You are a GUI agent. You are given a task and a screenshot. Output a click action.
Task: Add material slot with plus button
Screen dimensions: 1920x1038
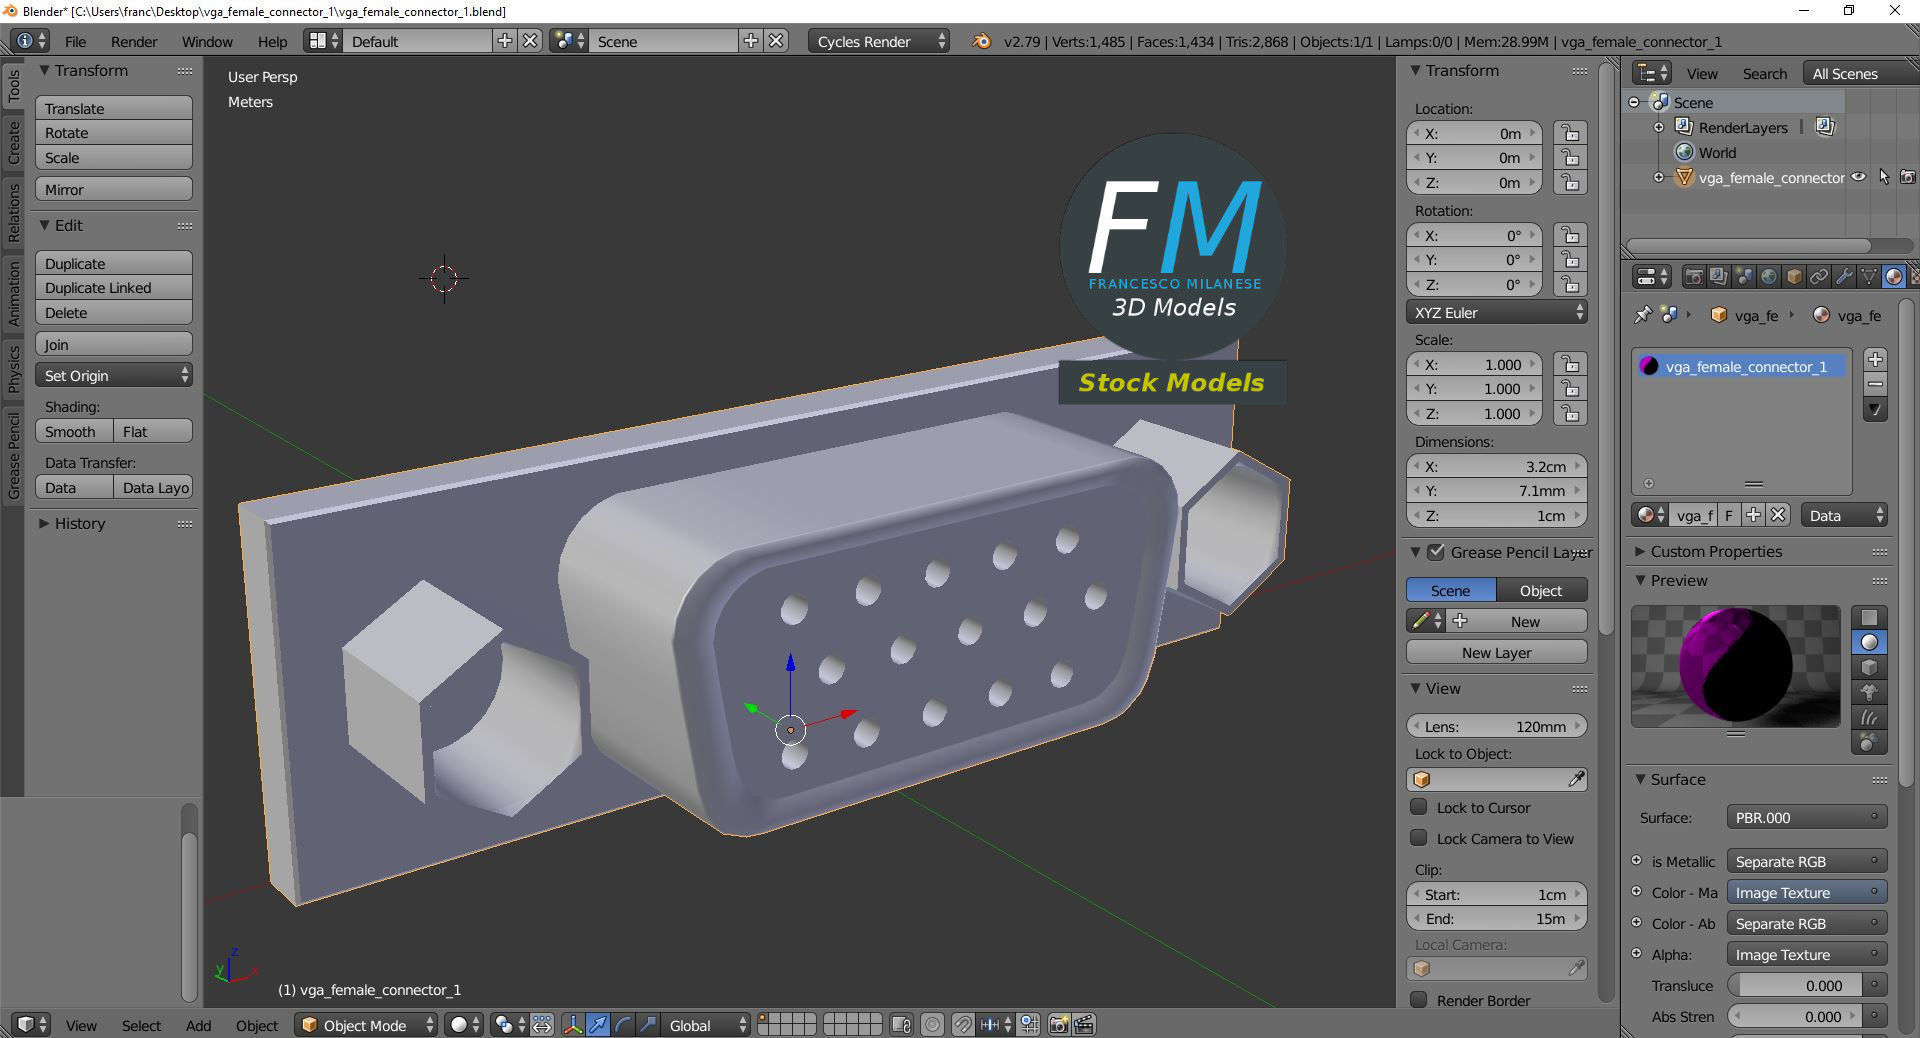1875,359
